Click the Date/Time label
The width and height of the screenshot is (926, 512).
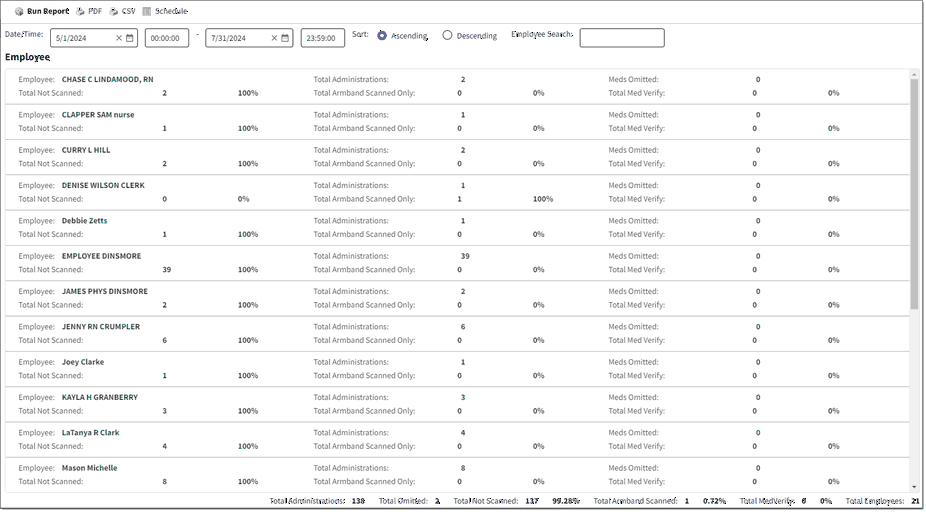[x=24, y=34]
